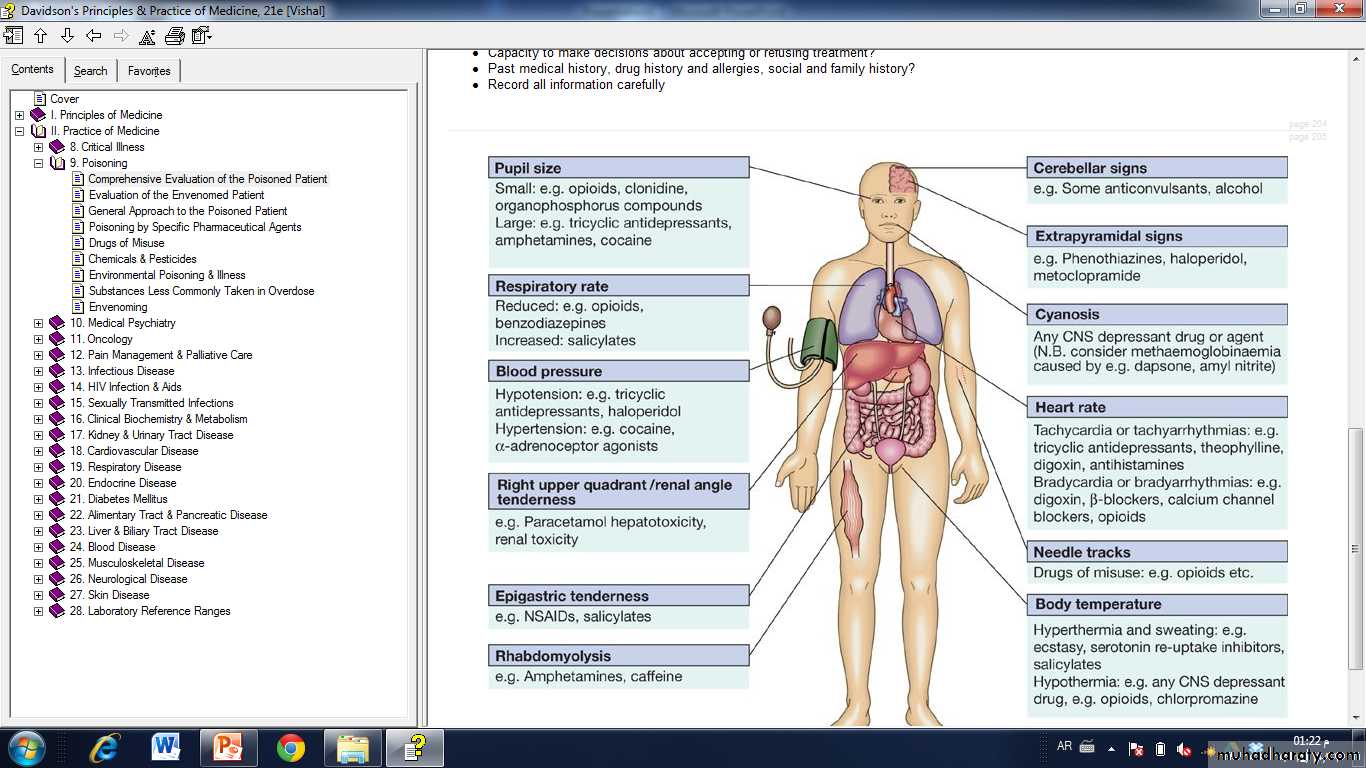The width and height of the screenshot is (1366, 768).
Task: Open the Options toolbar dropdown icon
Action: click(201, 36)
